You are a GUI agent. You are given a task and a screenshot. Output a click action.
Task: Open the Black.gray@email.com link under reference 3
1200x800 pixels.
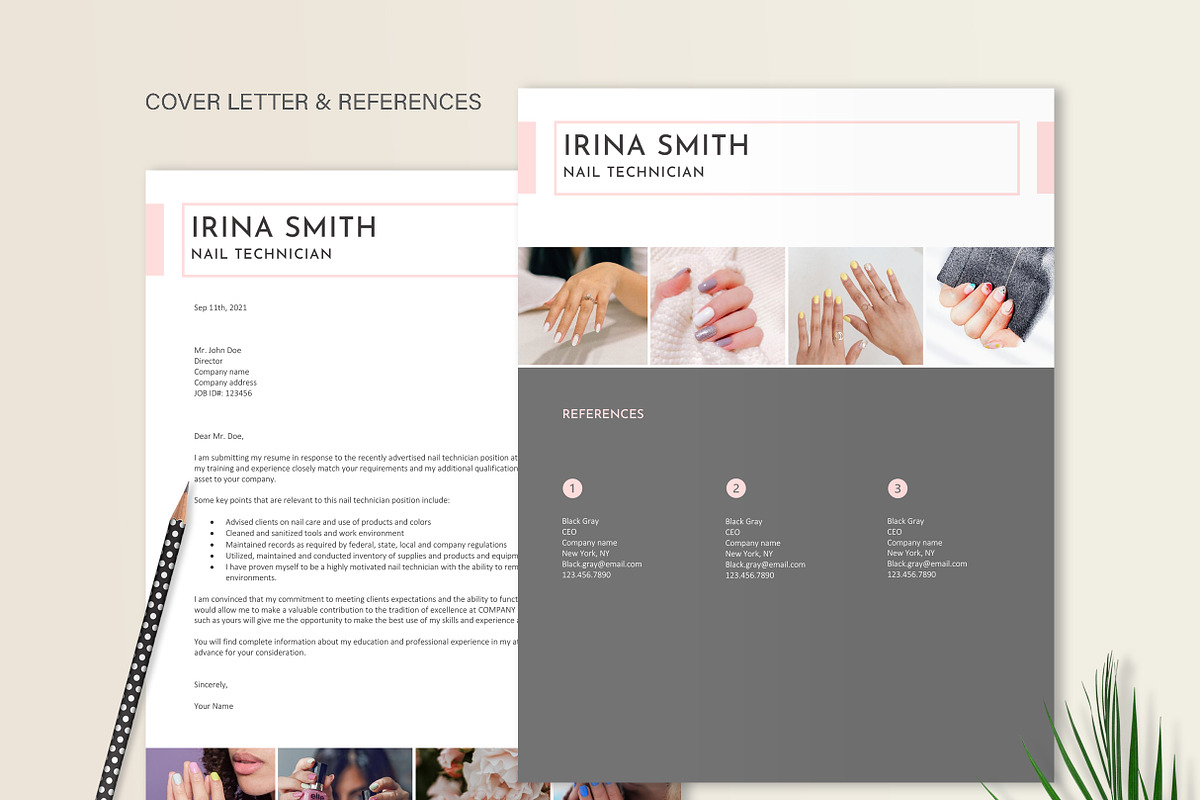coord(927,564)
